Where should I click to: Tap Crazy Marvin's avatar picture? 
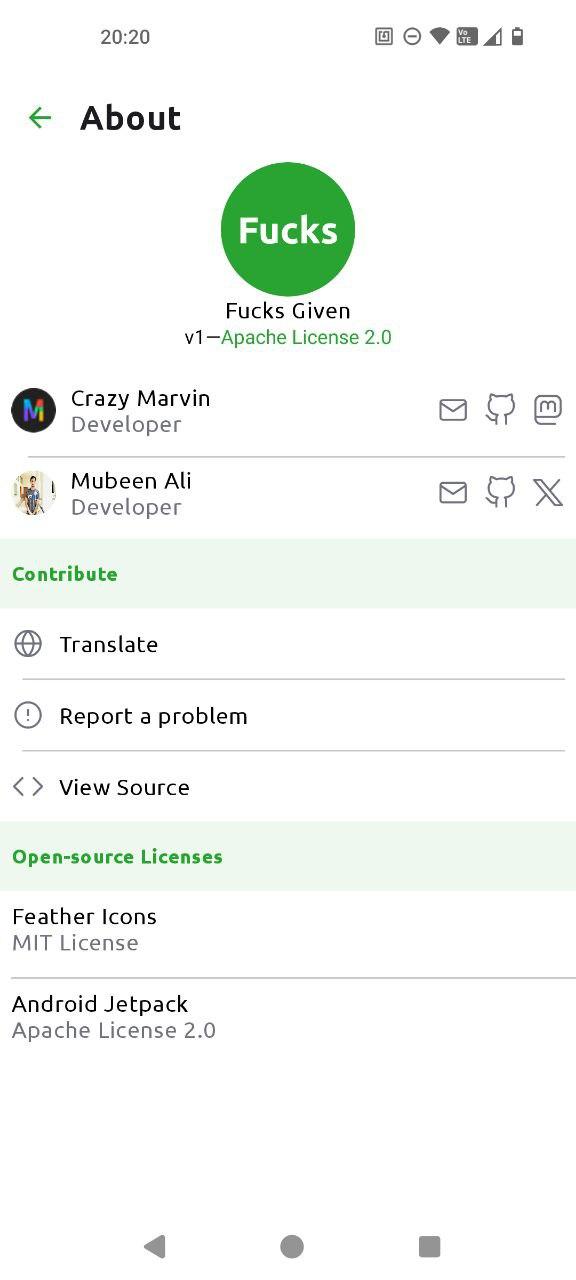(33, 410)
